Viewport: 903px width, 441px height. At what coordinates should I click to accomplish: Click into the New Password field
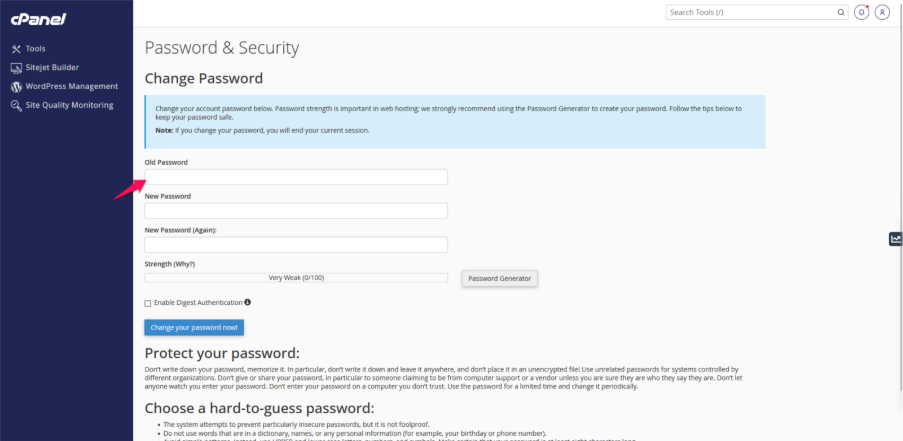pos(296,211)
